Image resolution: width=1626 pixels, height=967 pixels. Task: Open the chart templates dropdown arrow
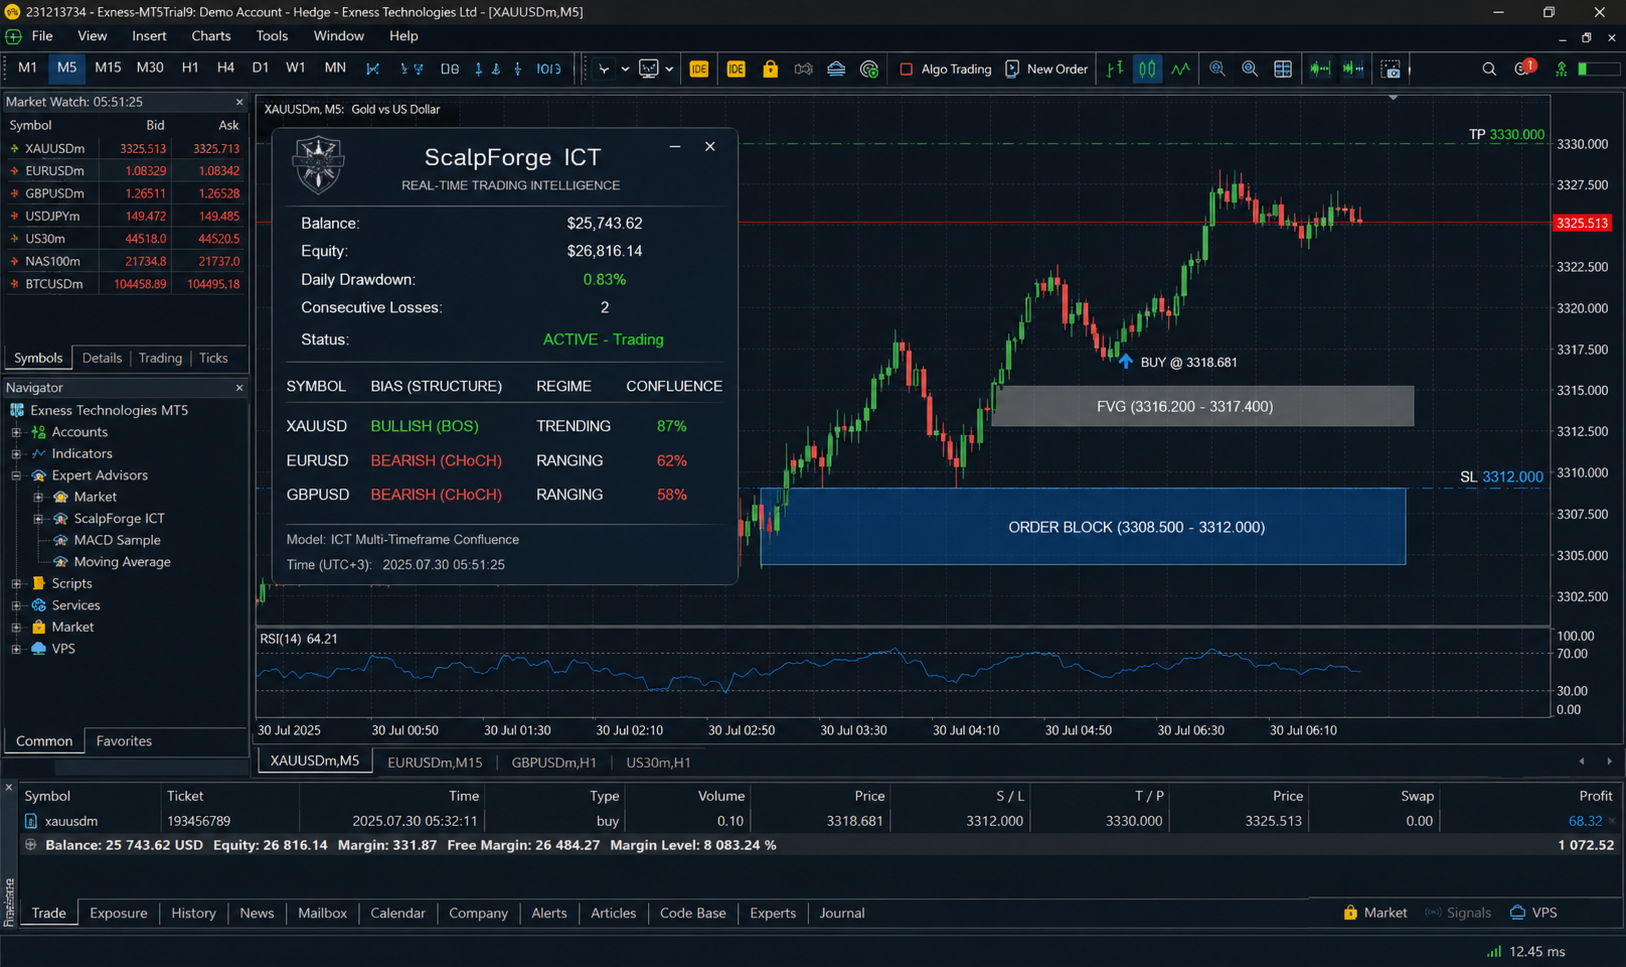coord(669,69)
